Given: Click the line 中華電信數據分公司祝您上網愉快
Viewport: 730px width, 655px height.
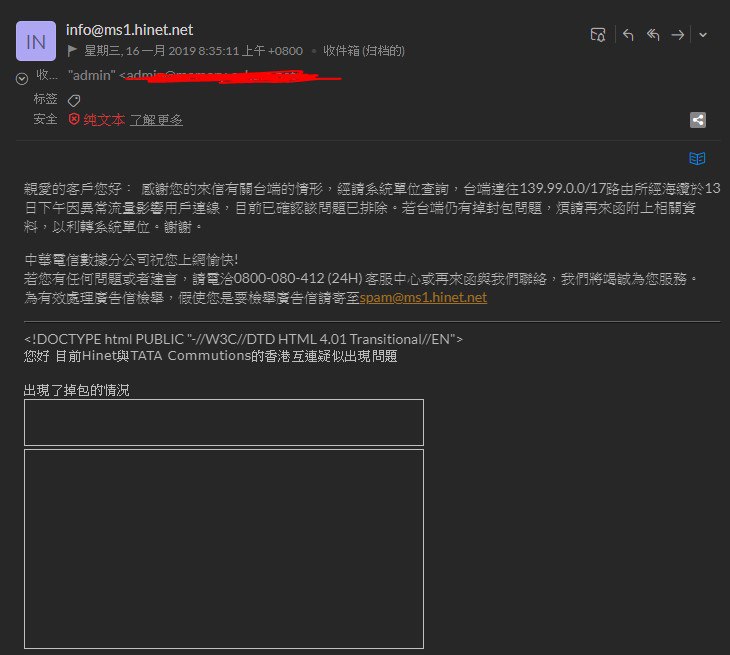Looking at the screenshot, I should click(131, 260).
